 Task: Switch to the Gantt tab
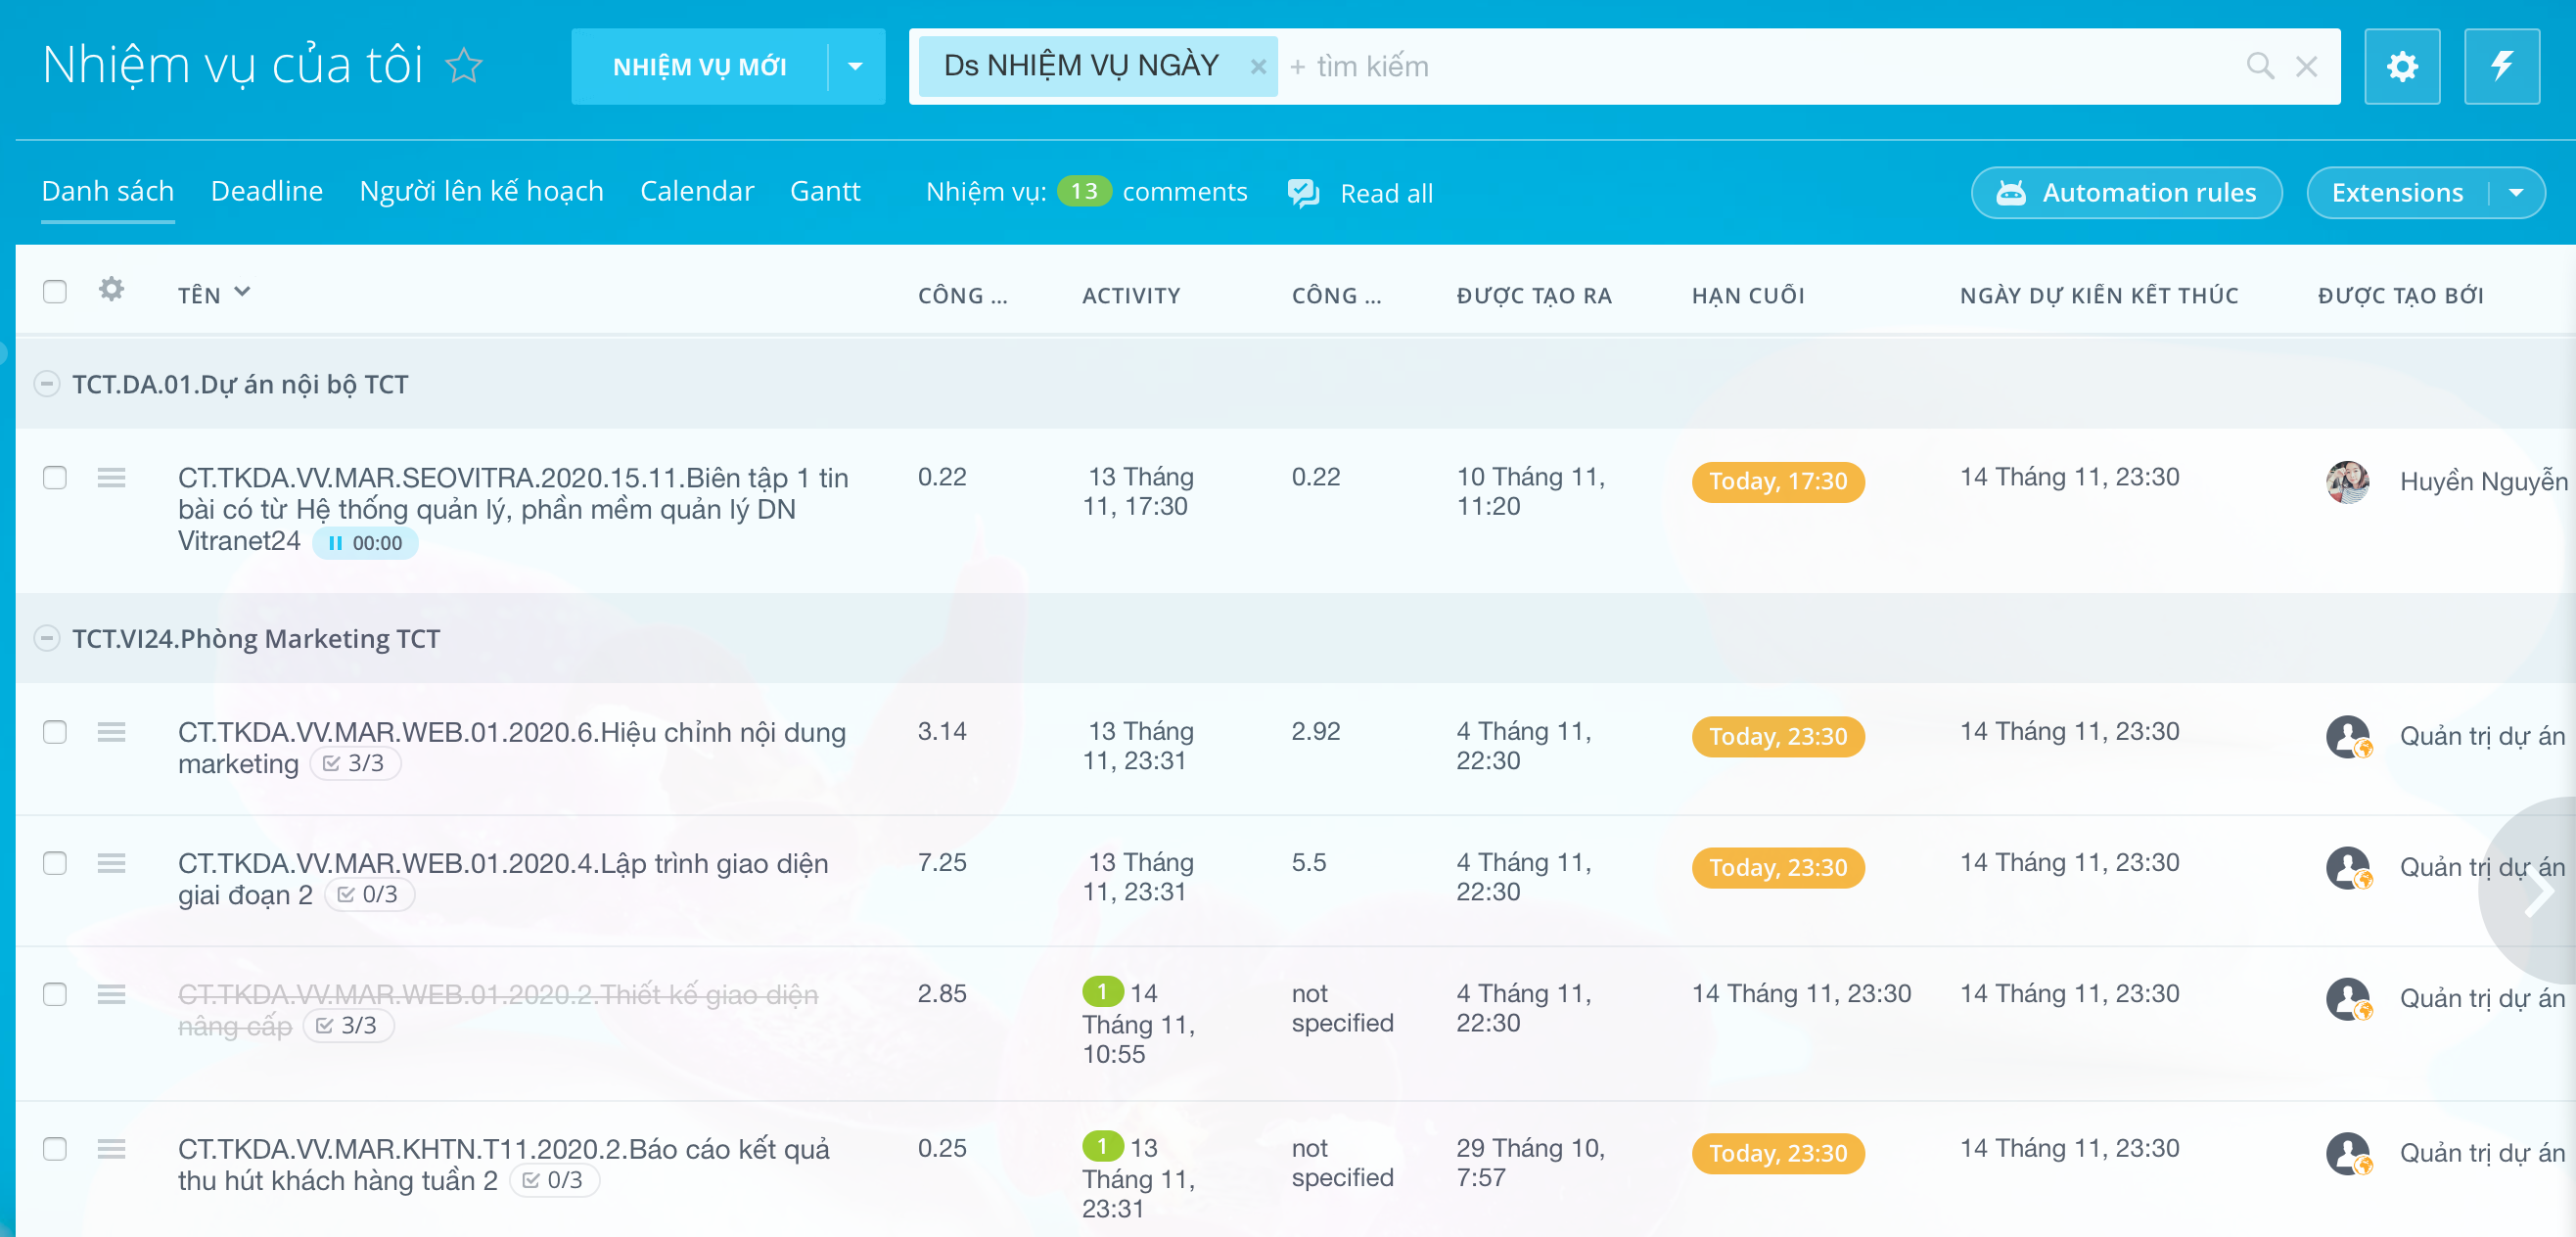tap(824, 191)
